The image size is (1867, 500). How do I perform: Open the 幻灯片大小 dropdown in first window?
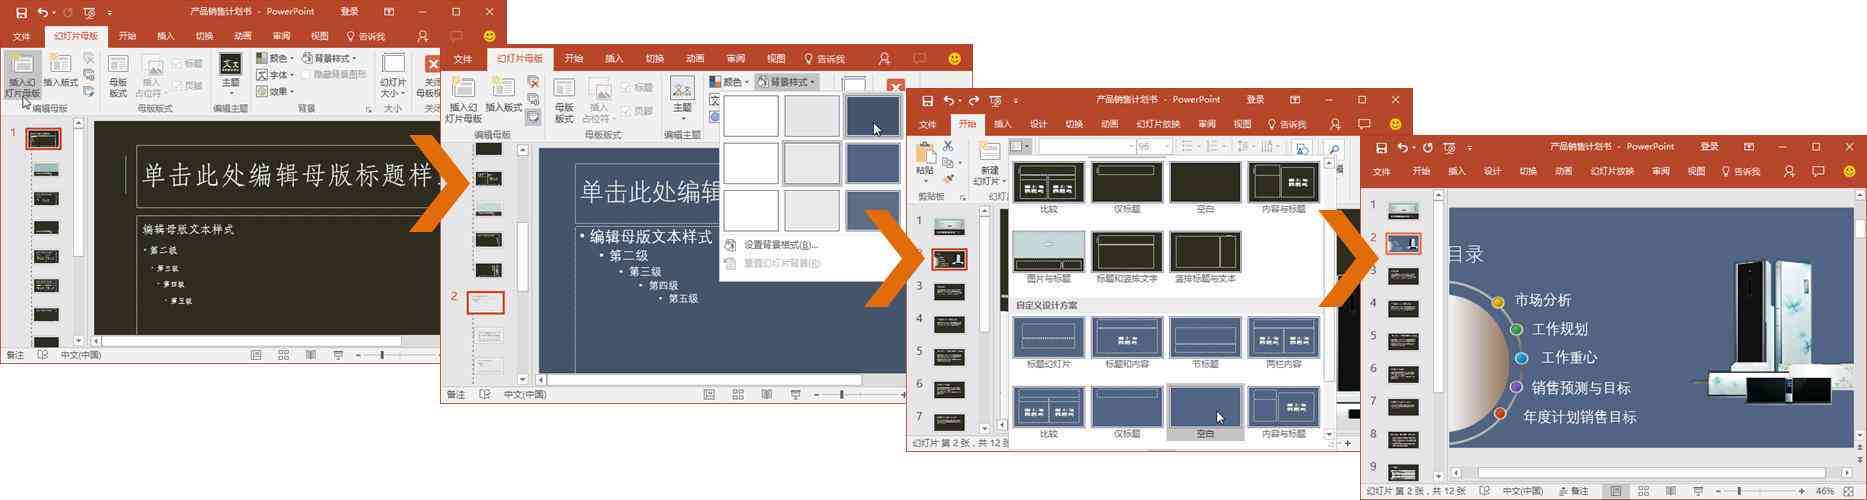click(x=393, y=76)
